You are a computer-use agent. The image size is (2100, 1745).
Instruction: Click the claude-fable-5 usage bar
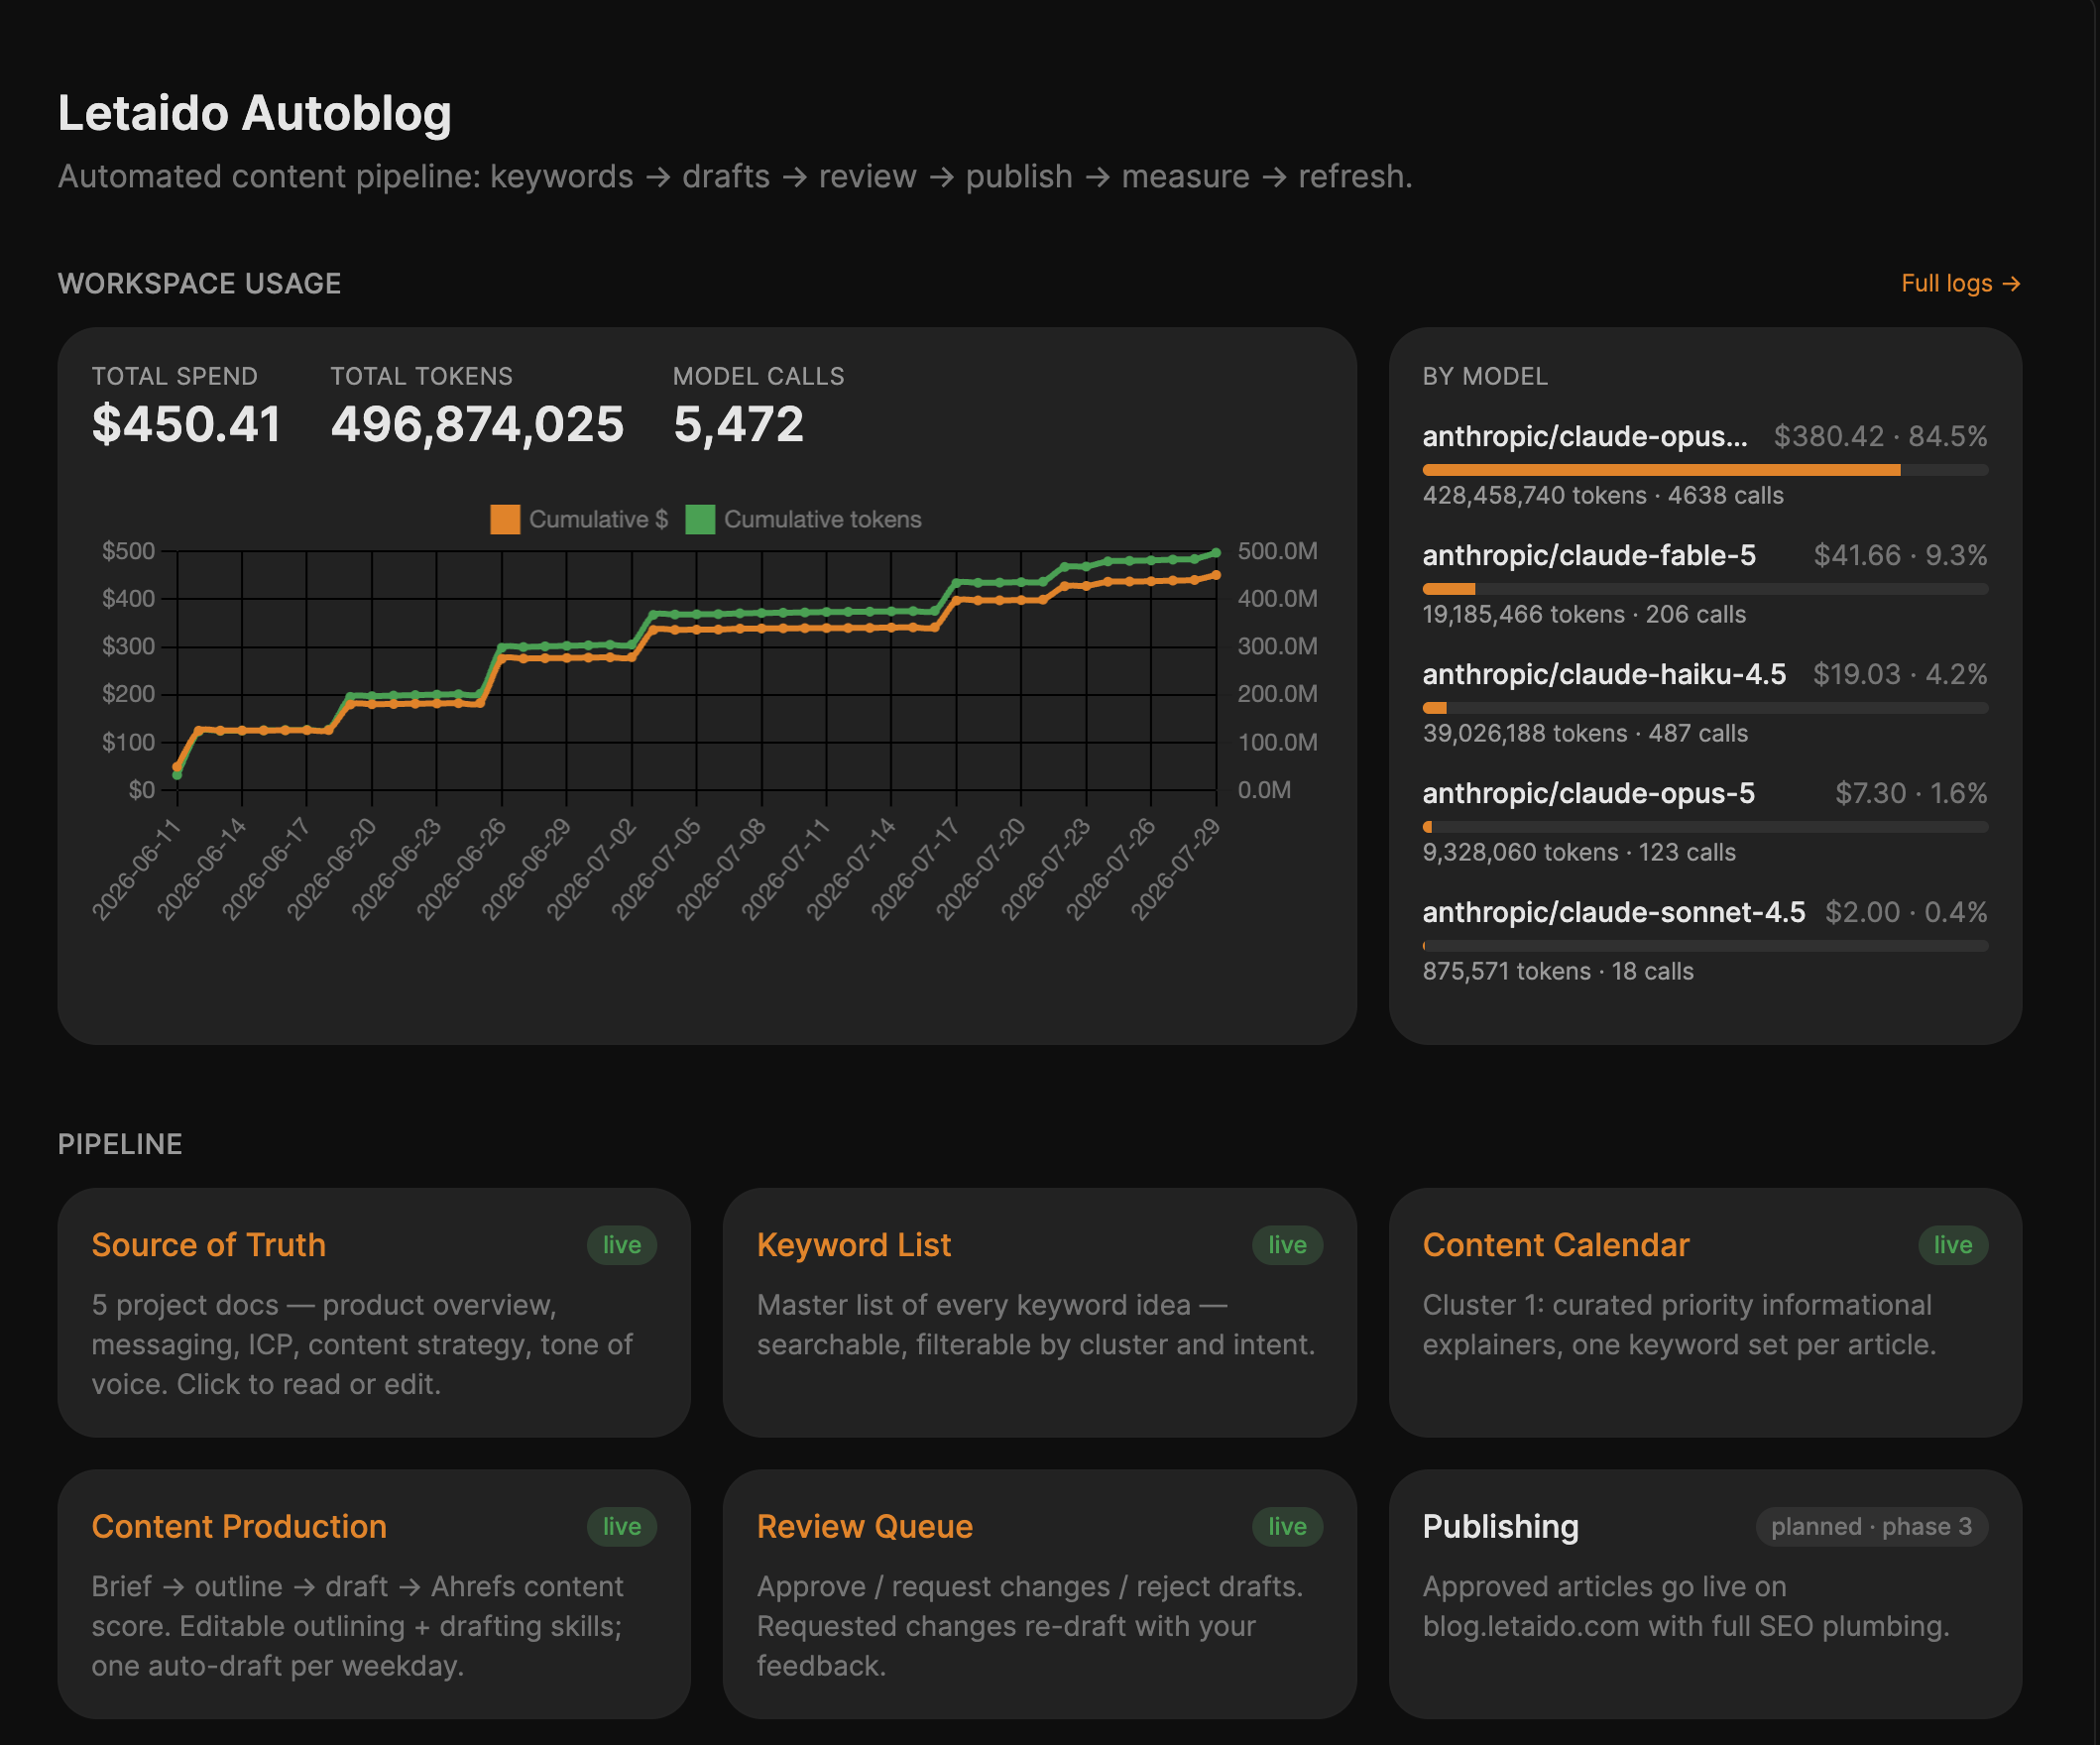point(1705,589)
